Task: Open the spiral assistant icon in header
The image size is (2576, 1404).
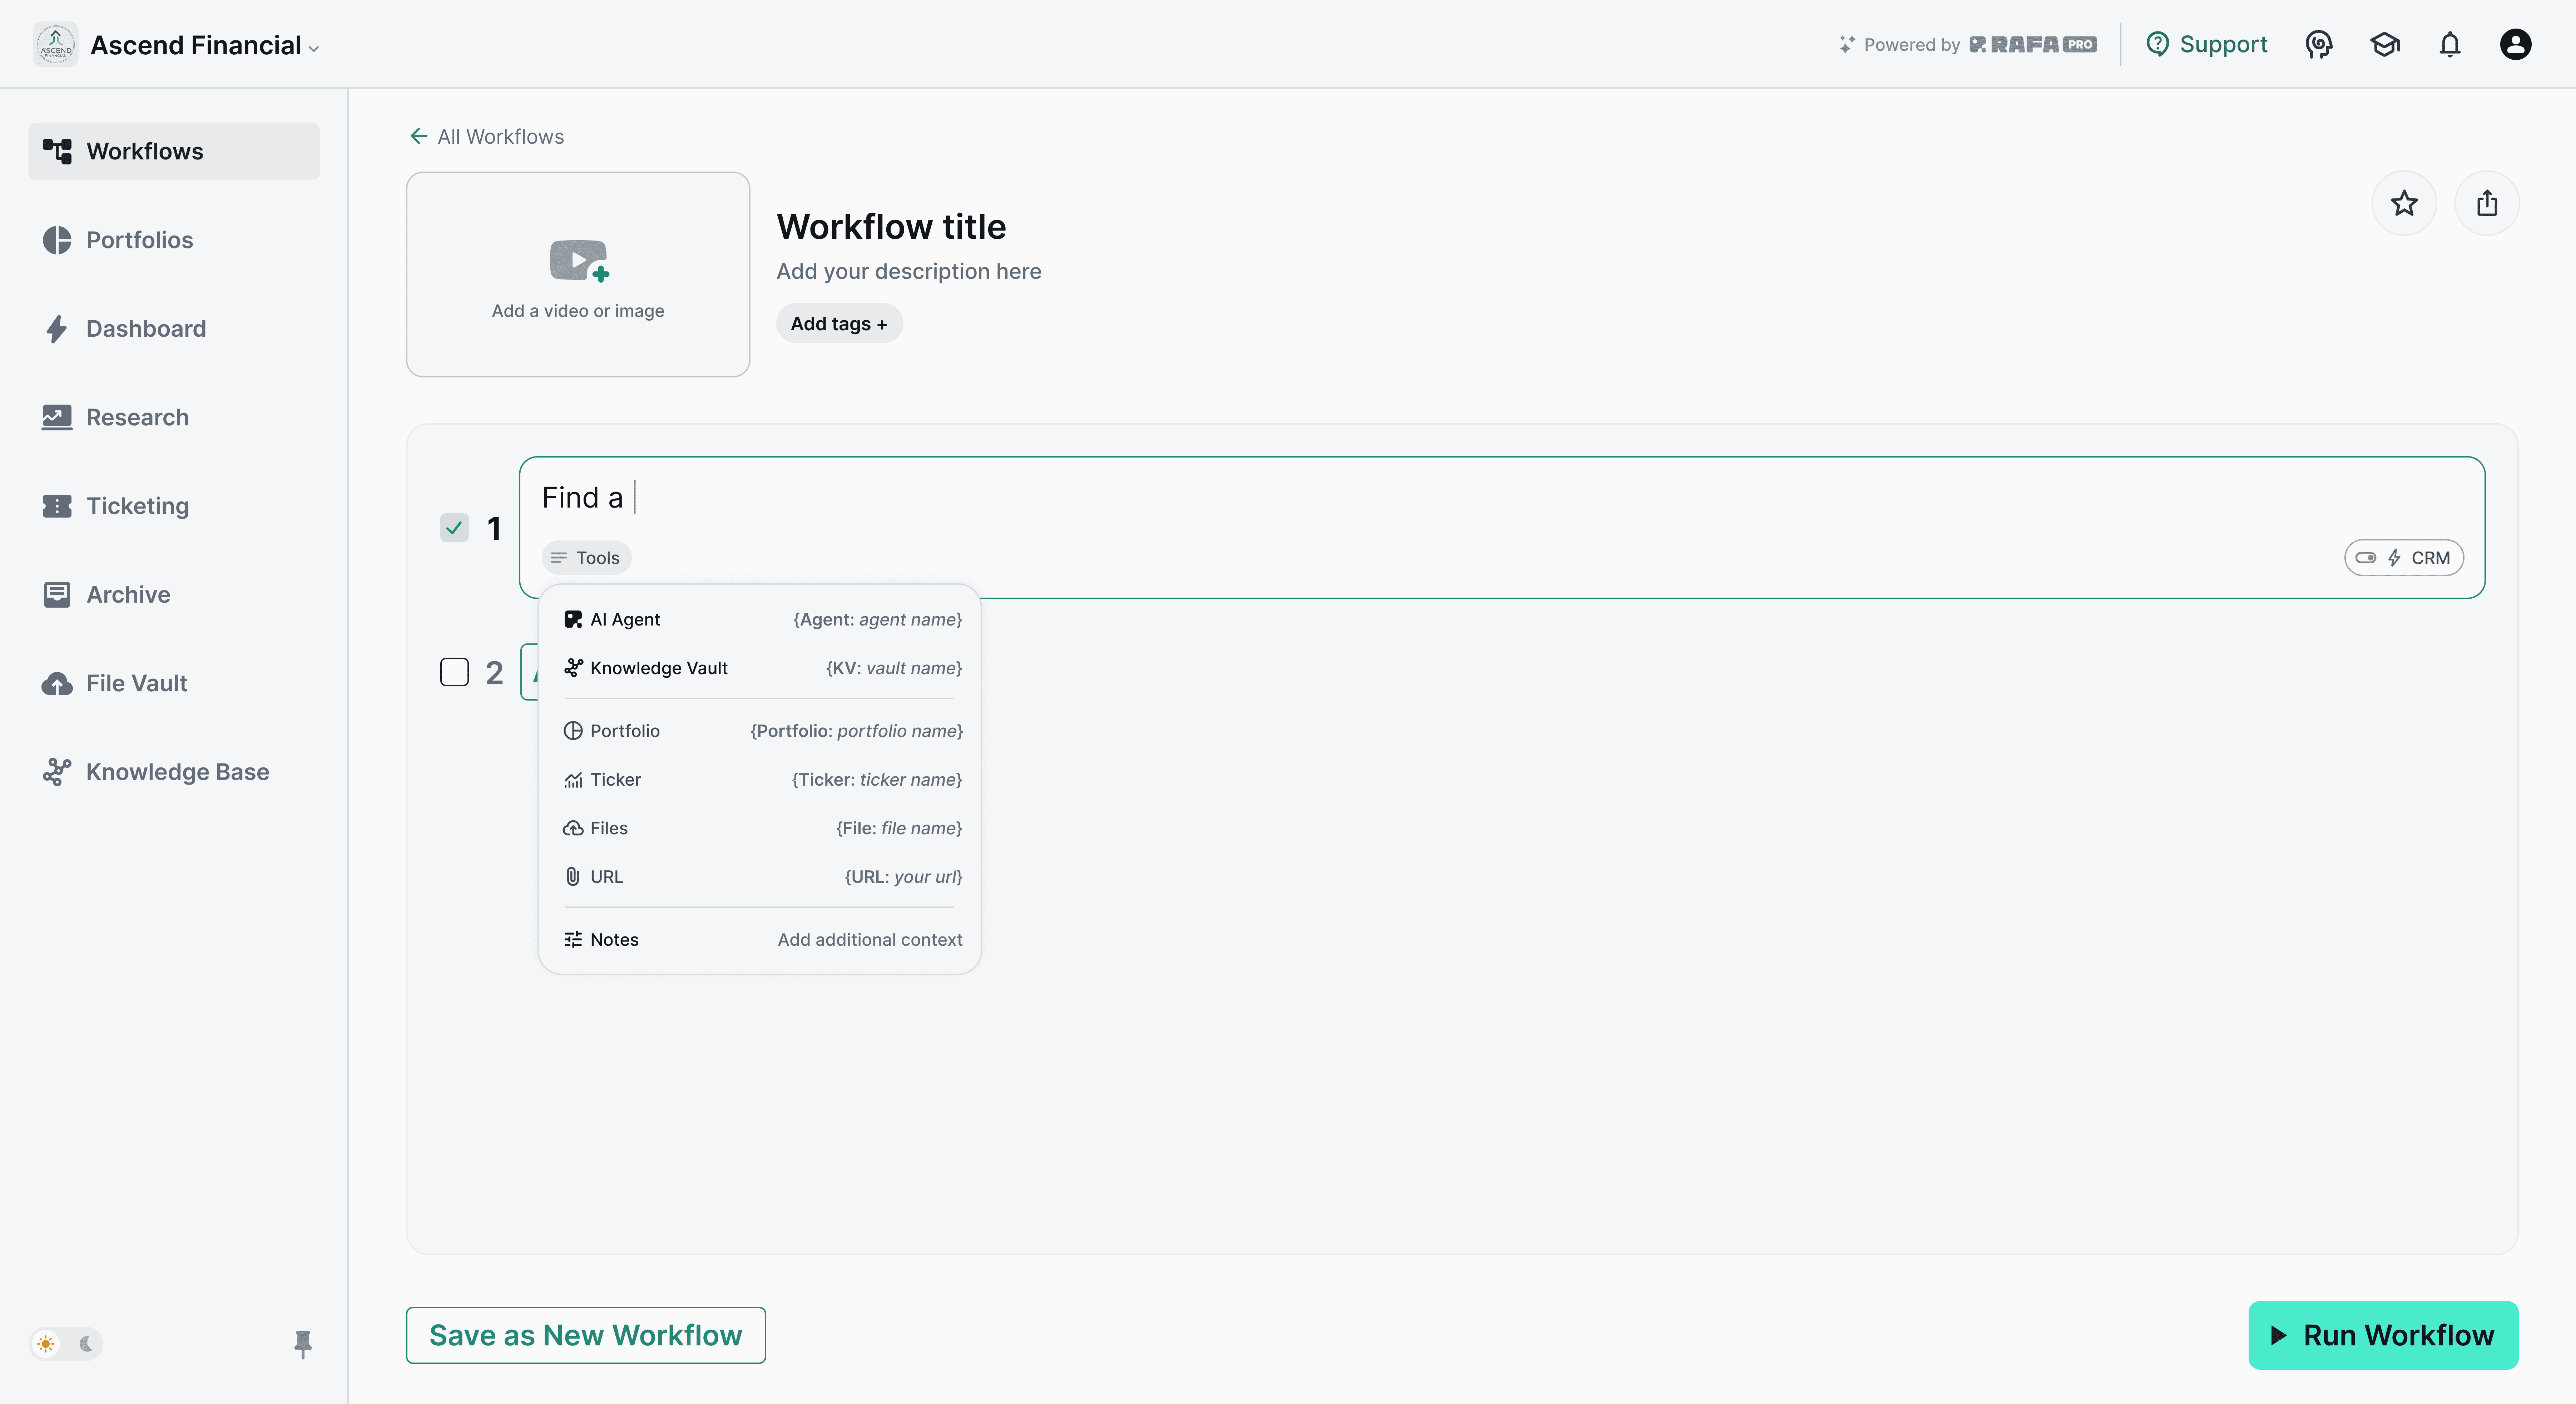Action: 2319,44
